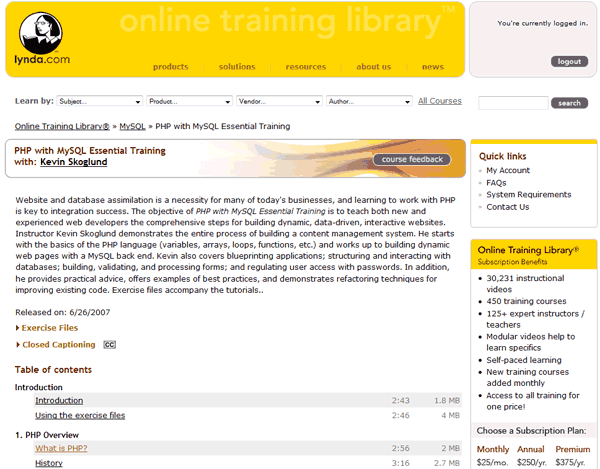This screenshot has width=600, height=469.
Task: Go to Online Training Library breadcrumb
Action: point(62,126)
